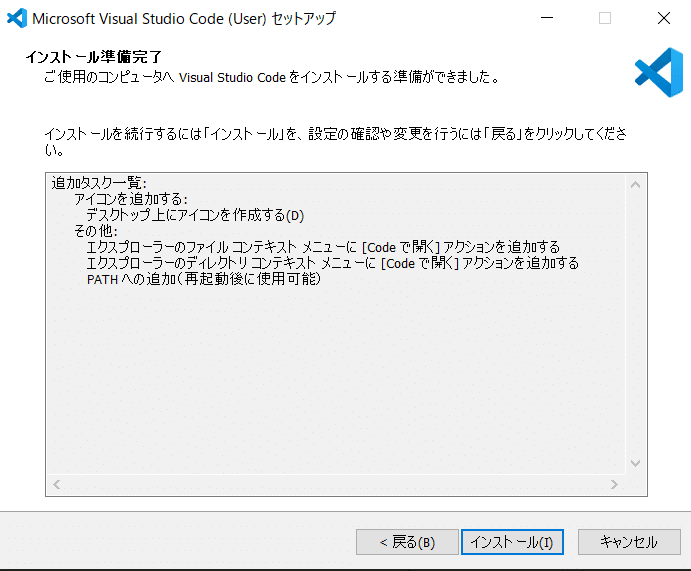This screenshot has width=691, height=571.
Task: Click the アイコンを追加する: line
Action: click(x=131, y=199)
